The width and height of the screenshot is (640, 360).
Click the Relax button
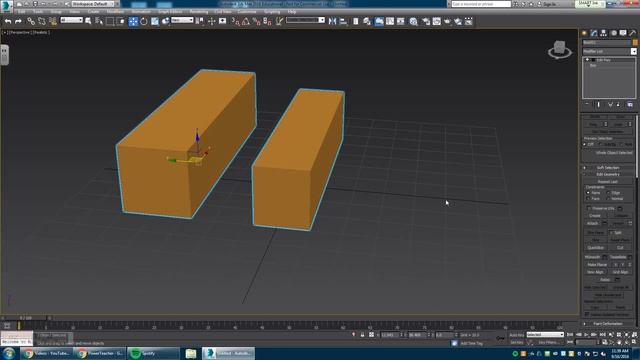[605, 280]
